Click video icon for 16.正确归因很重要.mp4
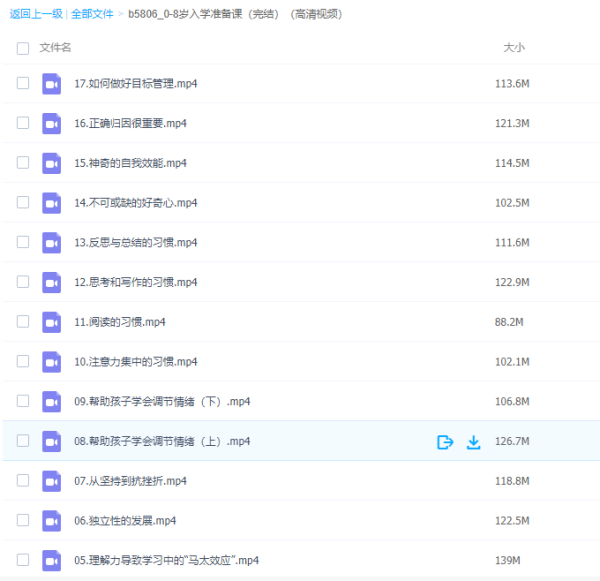 (x=52, y=124)
